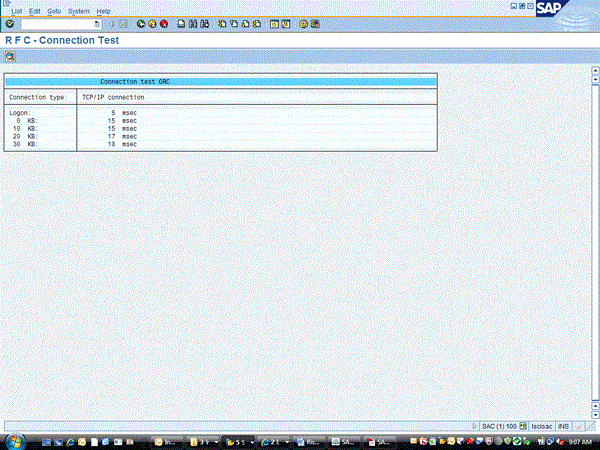Click the Find binoculars icon
Image resolution: width=600 pixels, height=450 pixels.
190,23
